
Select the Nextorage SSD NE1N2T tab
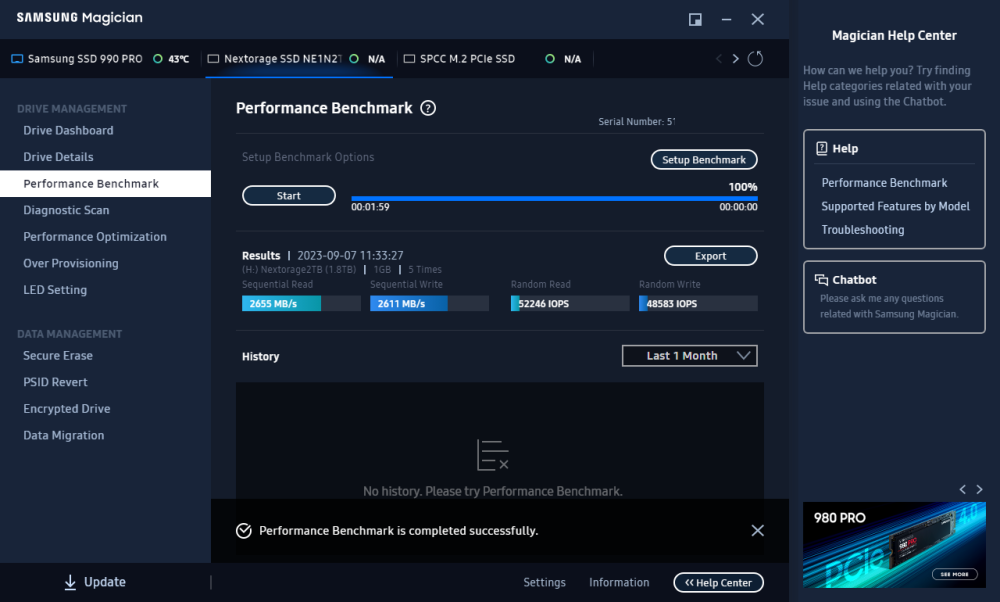tap(298, 59)
